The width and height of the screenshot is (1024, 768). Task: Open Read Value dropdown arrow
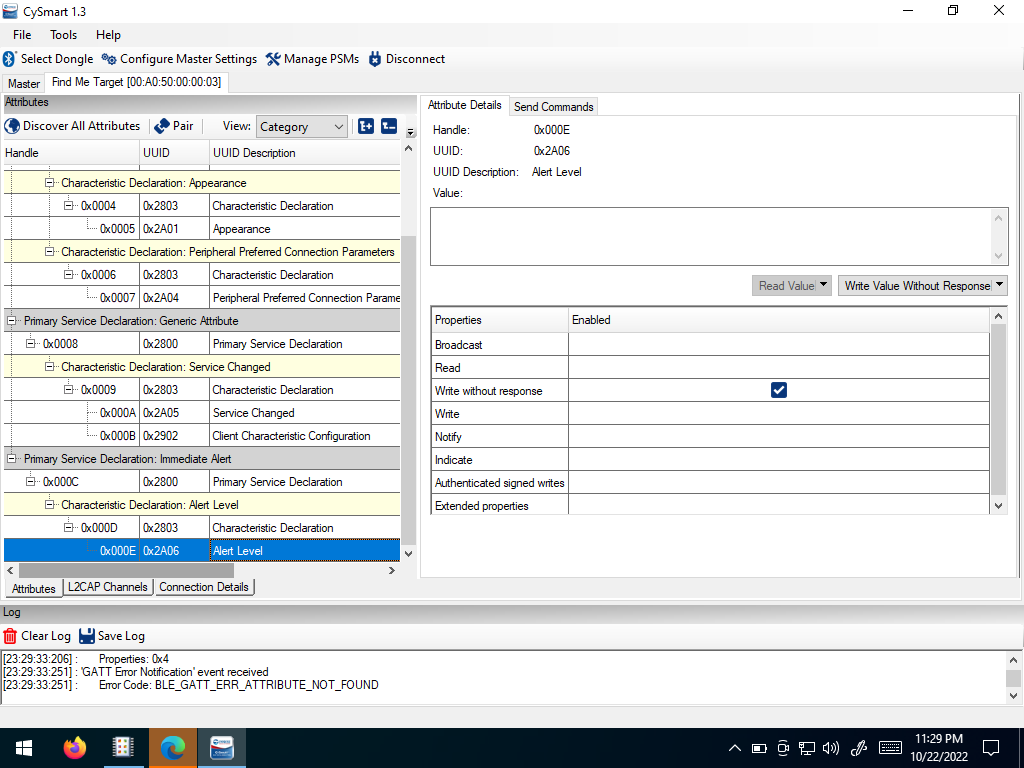click(x=824, y=285)
